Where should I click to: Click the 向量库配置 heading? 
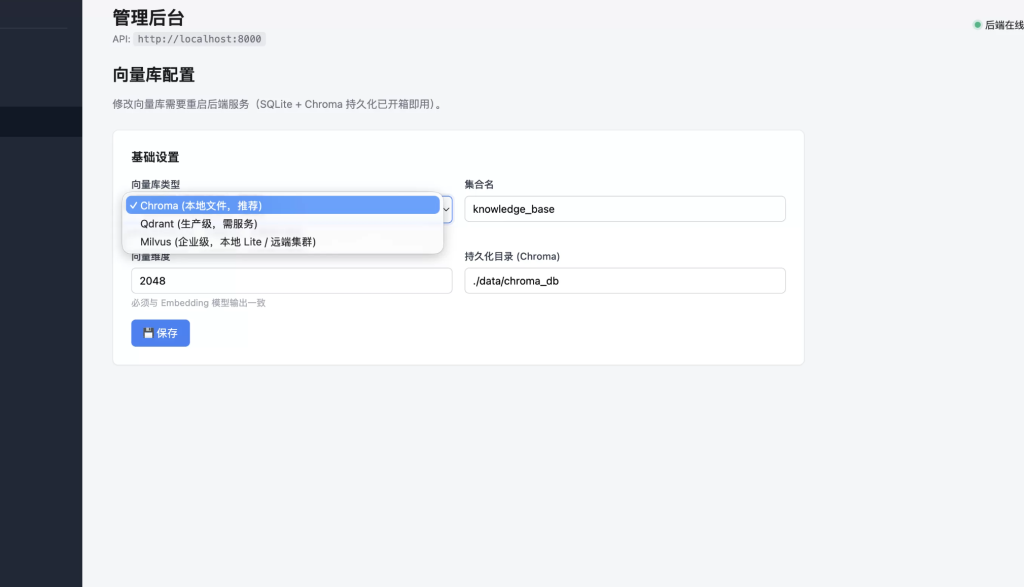pos(153,75)
